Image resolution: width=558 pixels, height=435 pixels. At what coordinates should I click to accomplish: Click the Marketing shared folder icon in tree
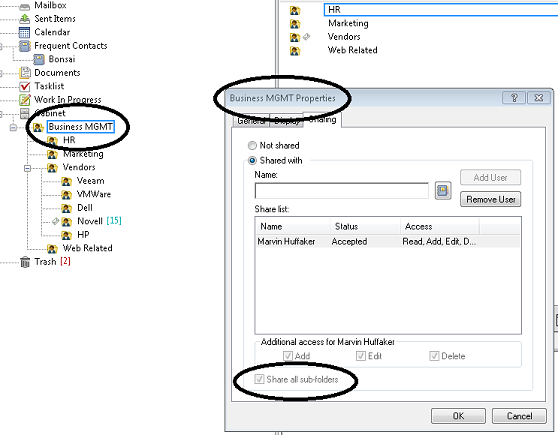[52, 154]
